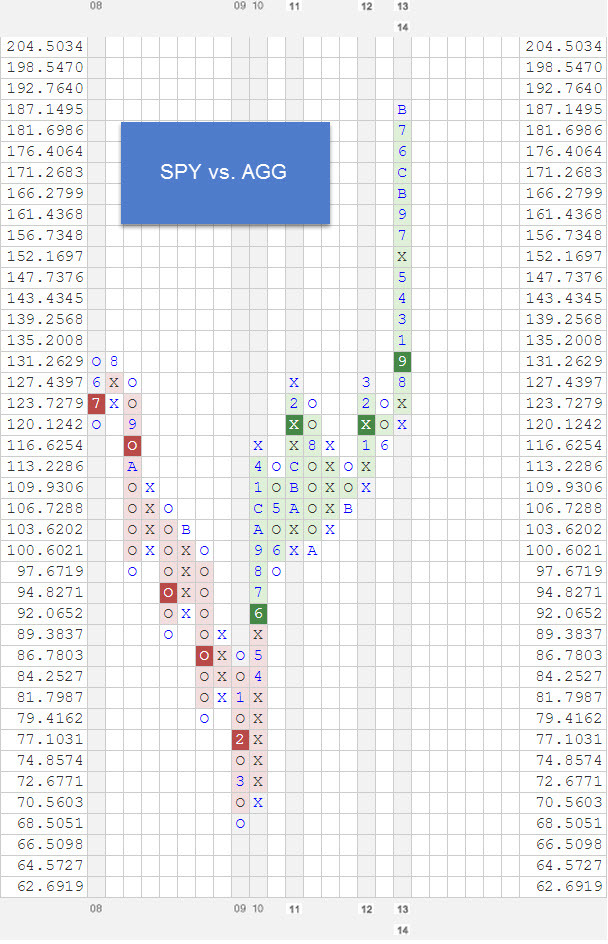Click the 9 cell in row 161.4368
Screen dimensions: 608x944
pos(402,214)
